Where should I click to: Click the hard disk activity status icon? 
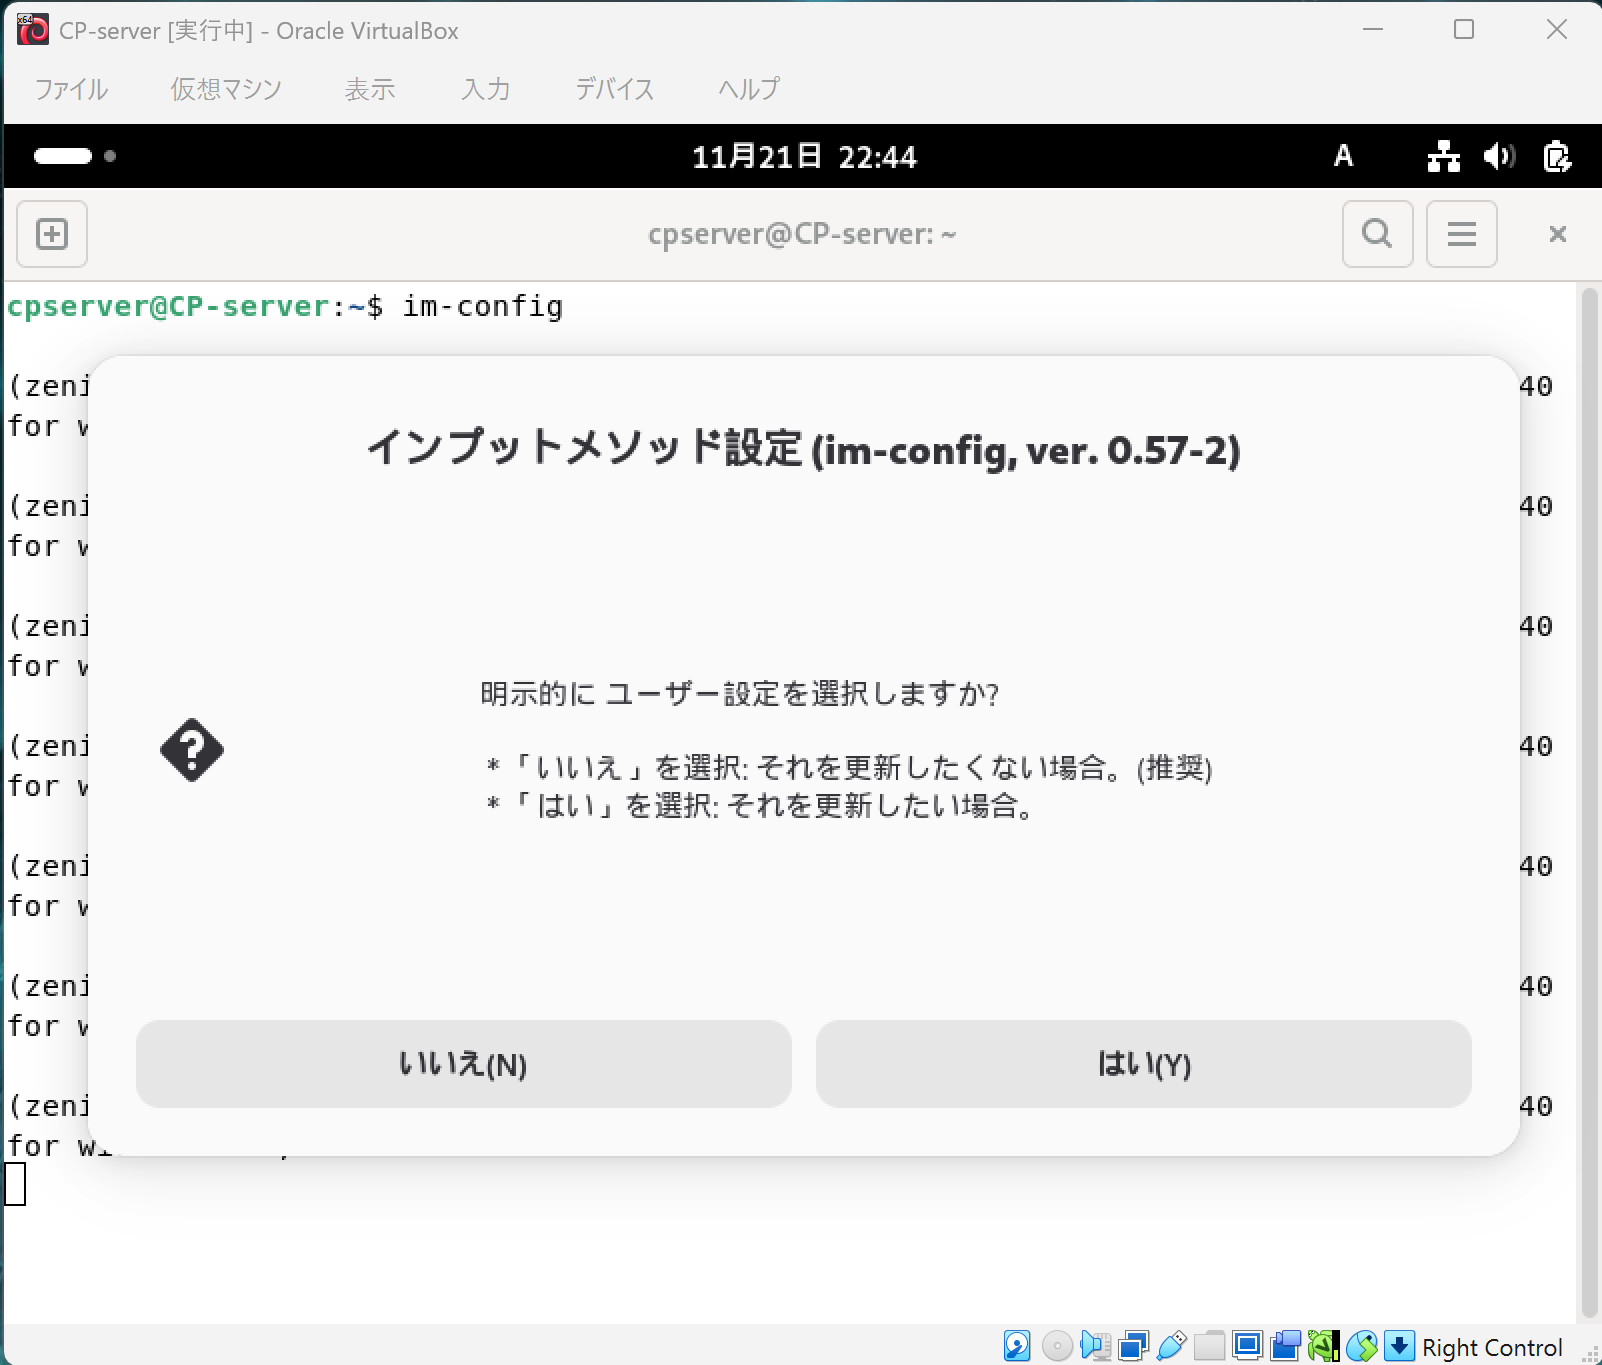(1017, 1346)
